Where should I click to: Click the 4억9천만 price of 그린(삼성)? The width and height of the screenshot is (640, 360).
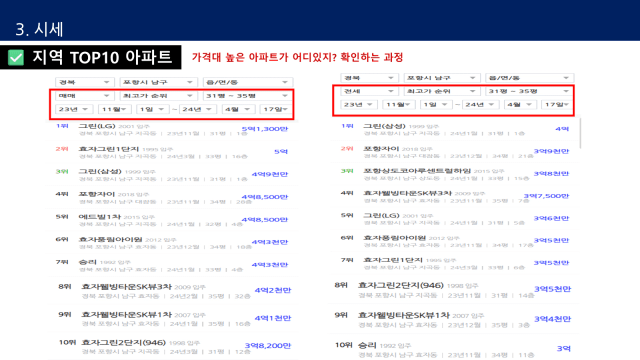click(x=270, y=174)
